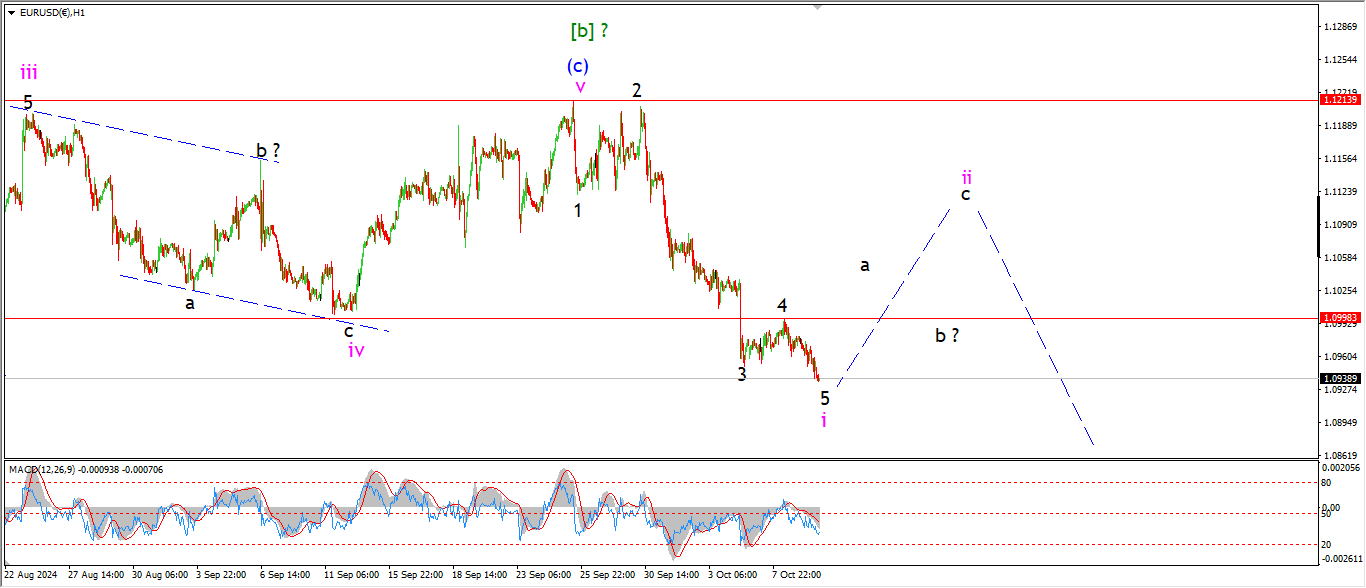Select the 'b ?' label near dashed channel
The width and height of the screenshot is (1366, 588).
coord(267,151)
